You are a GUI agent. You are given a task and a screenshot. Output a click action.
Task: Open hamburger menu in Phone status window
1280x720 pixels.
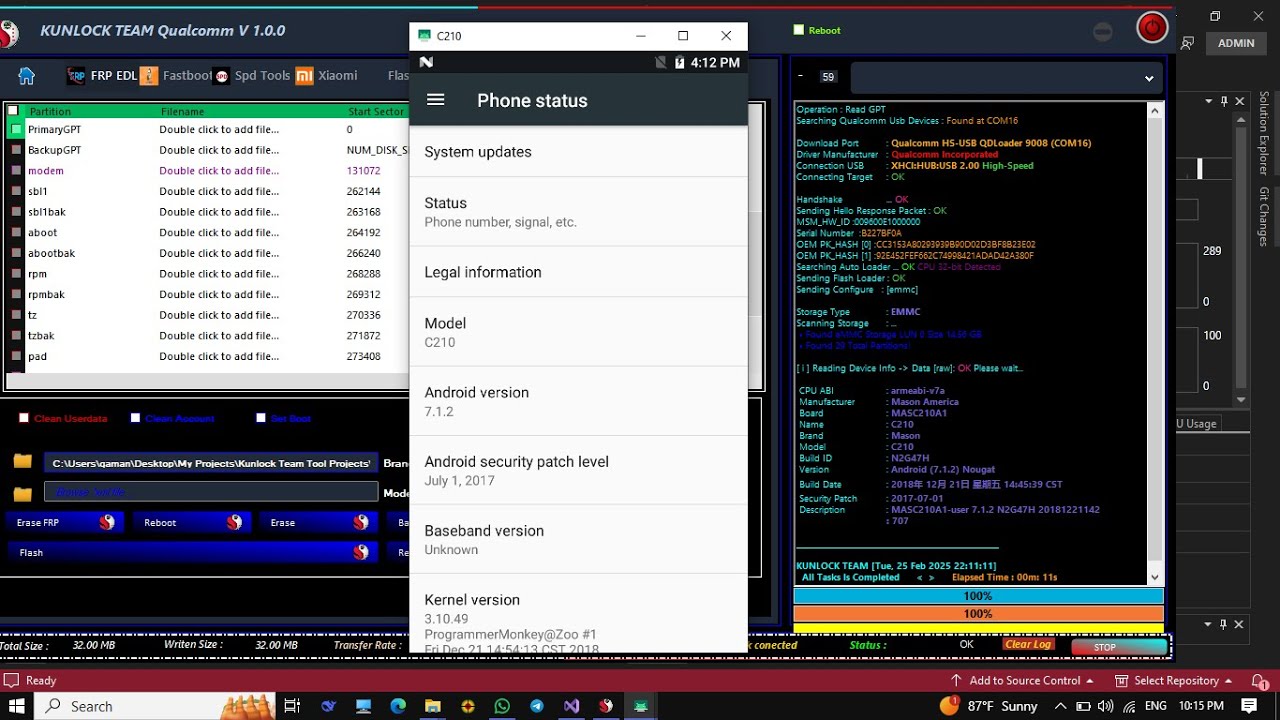[x=435, y=100]
